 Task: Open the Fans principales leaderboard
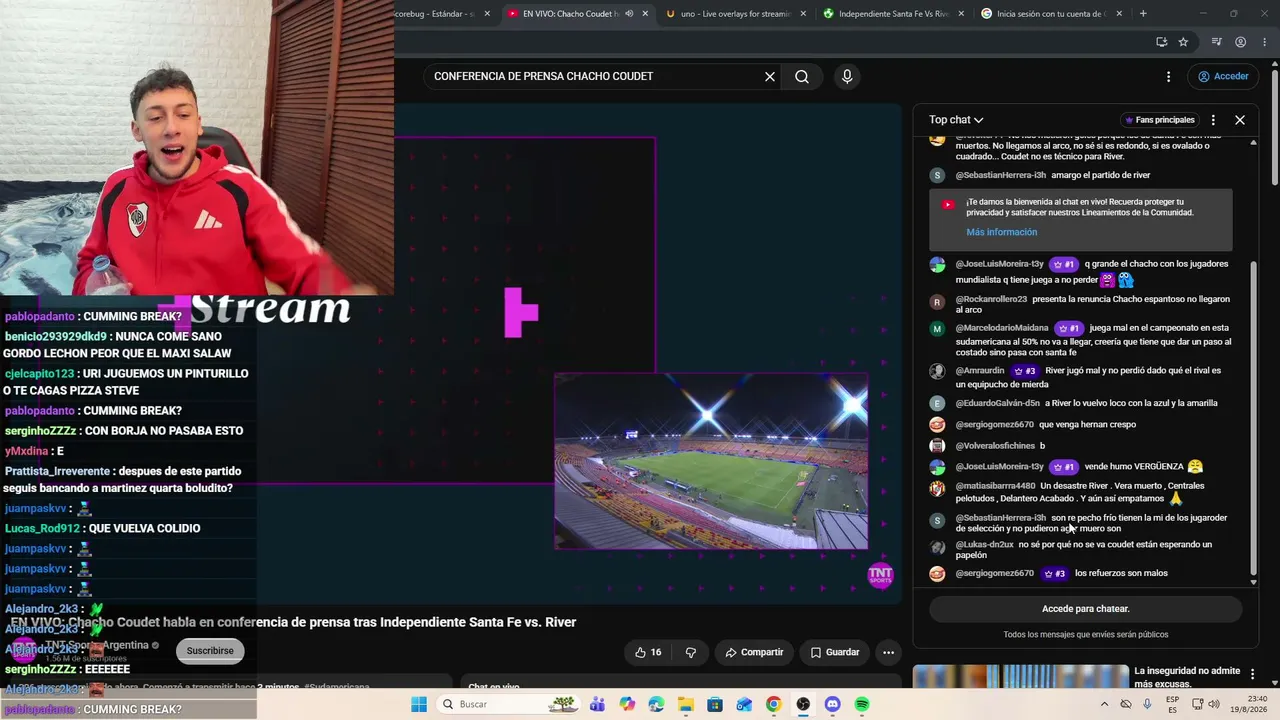point(1159,120)
